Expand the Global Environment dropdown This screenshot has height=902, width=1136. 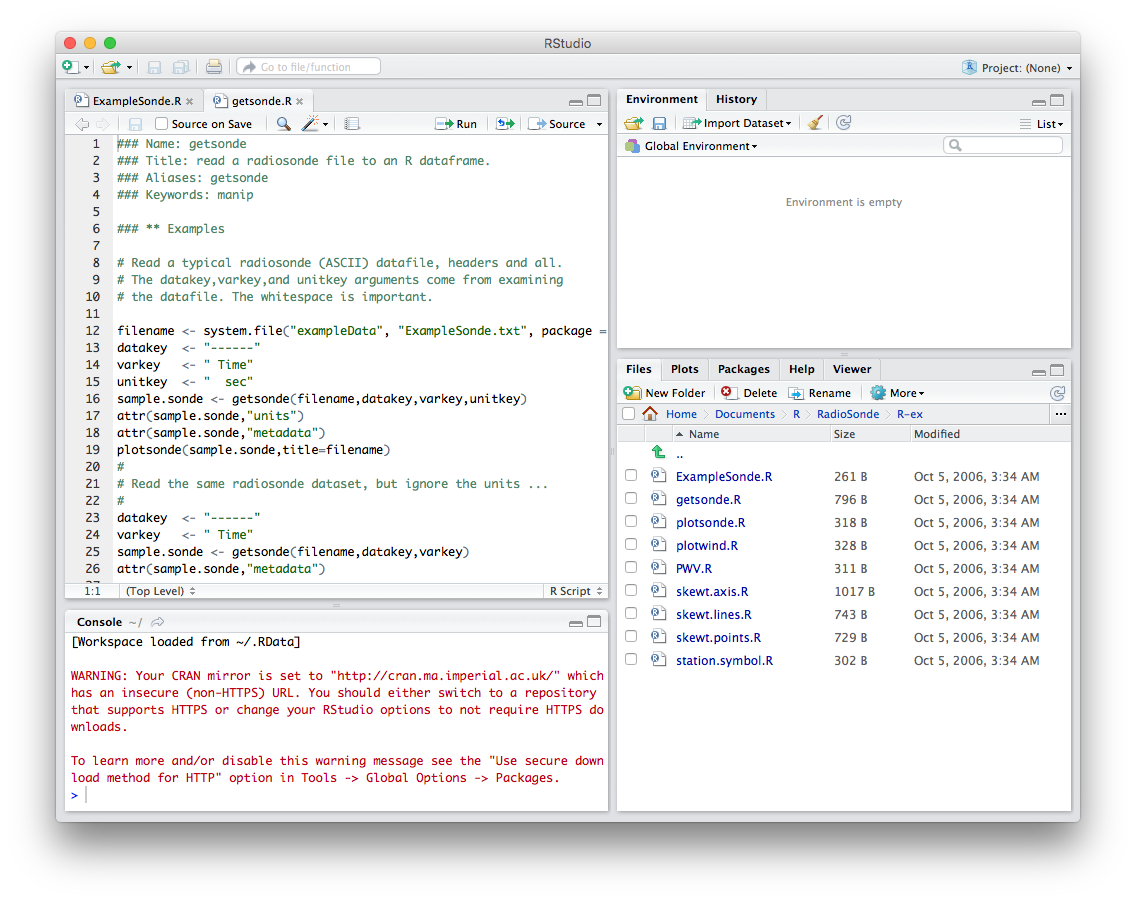tap(698, 146)
